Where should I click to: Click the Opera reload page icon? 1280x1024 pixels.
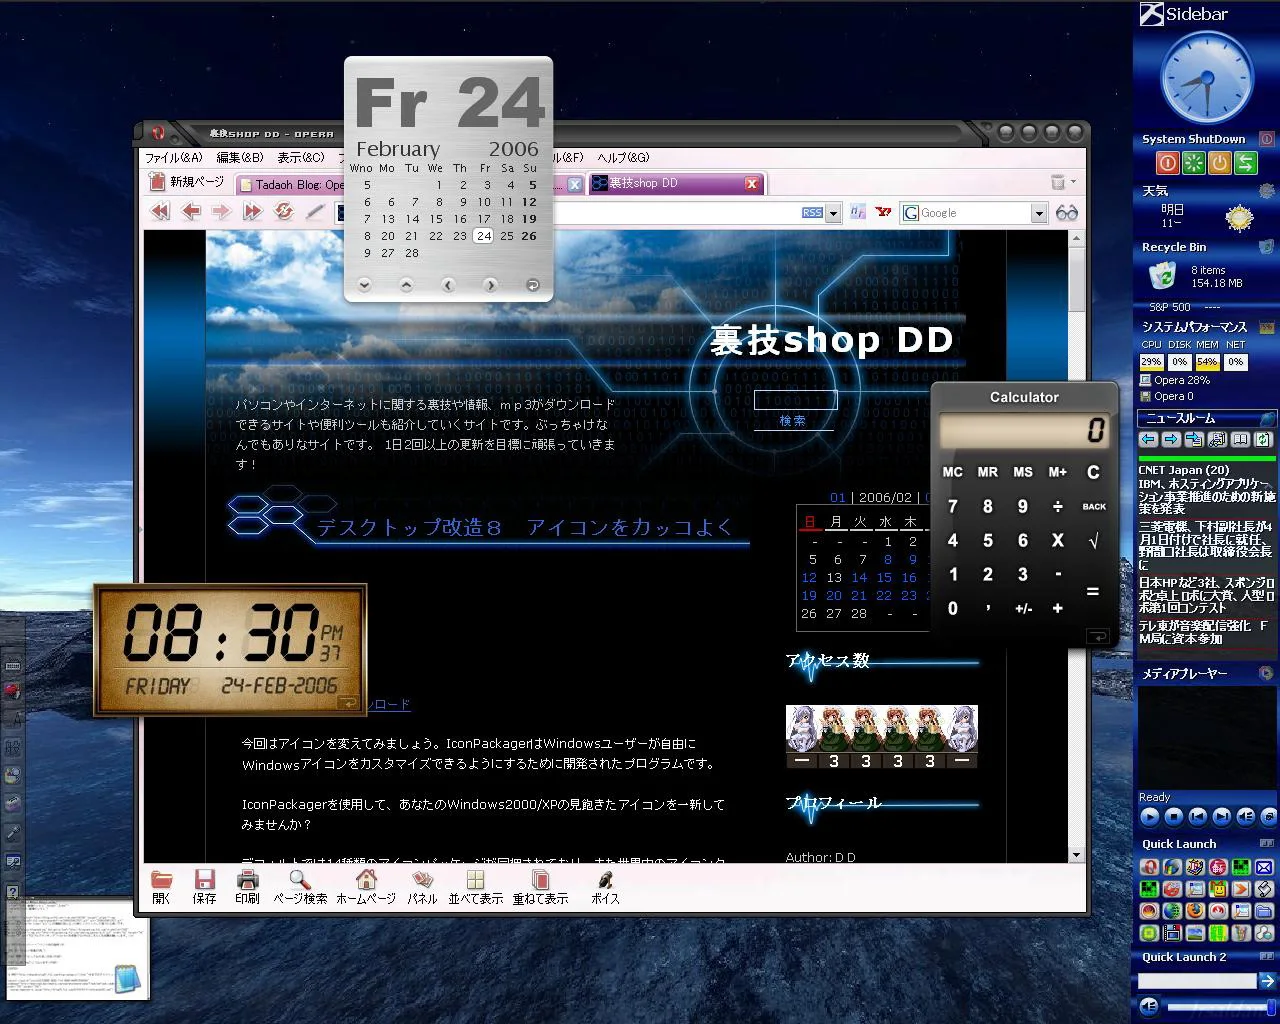[284, 211]
